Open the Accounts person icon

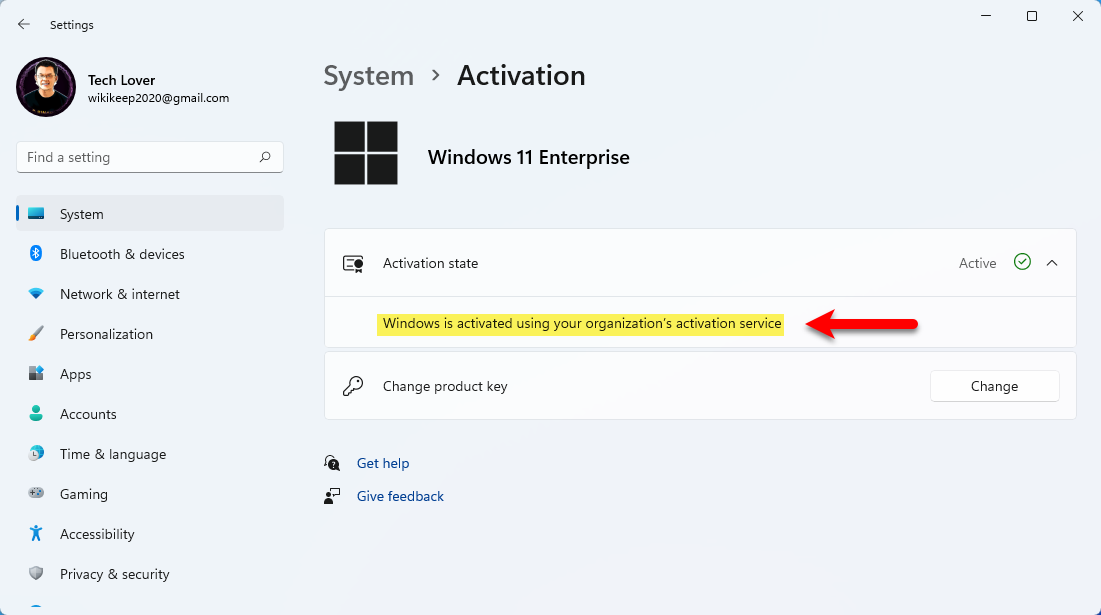(36, 414)
